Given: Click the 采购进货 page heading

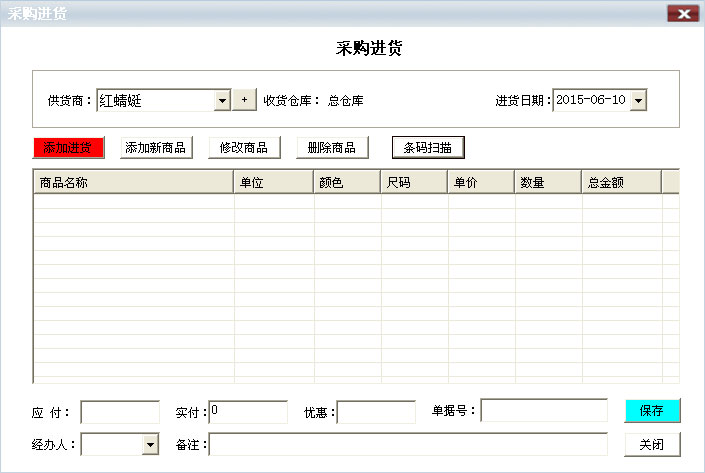Looking at the screenshot, I should [x=369, y=48].
